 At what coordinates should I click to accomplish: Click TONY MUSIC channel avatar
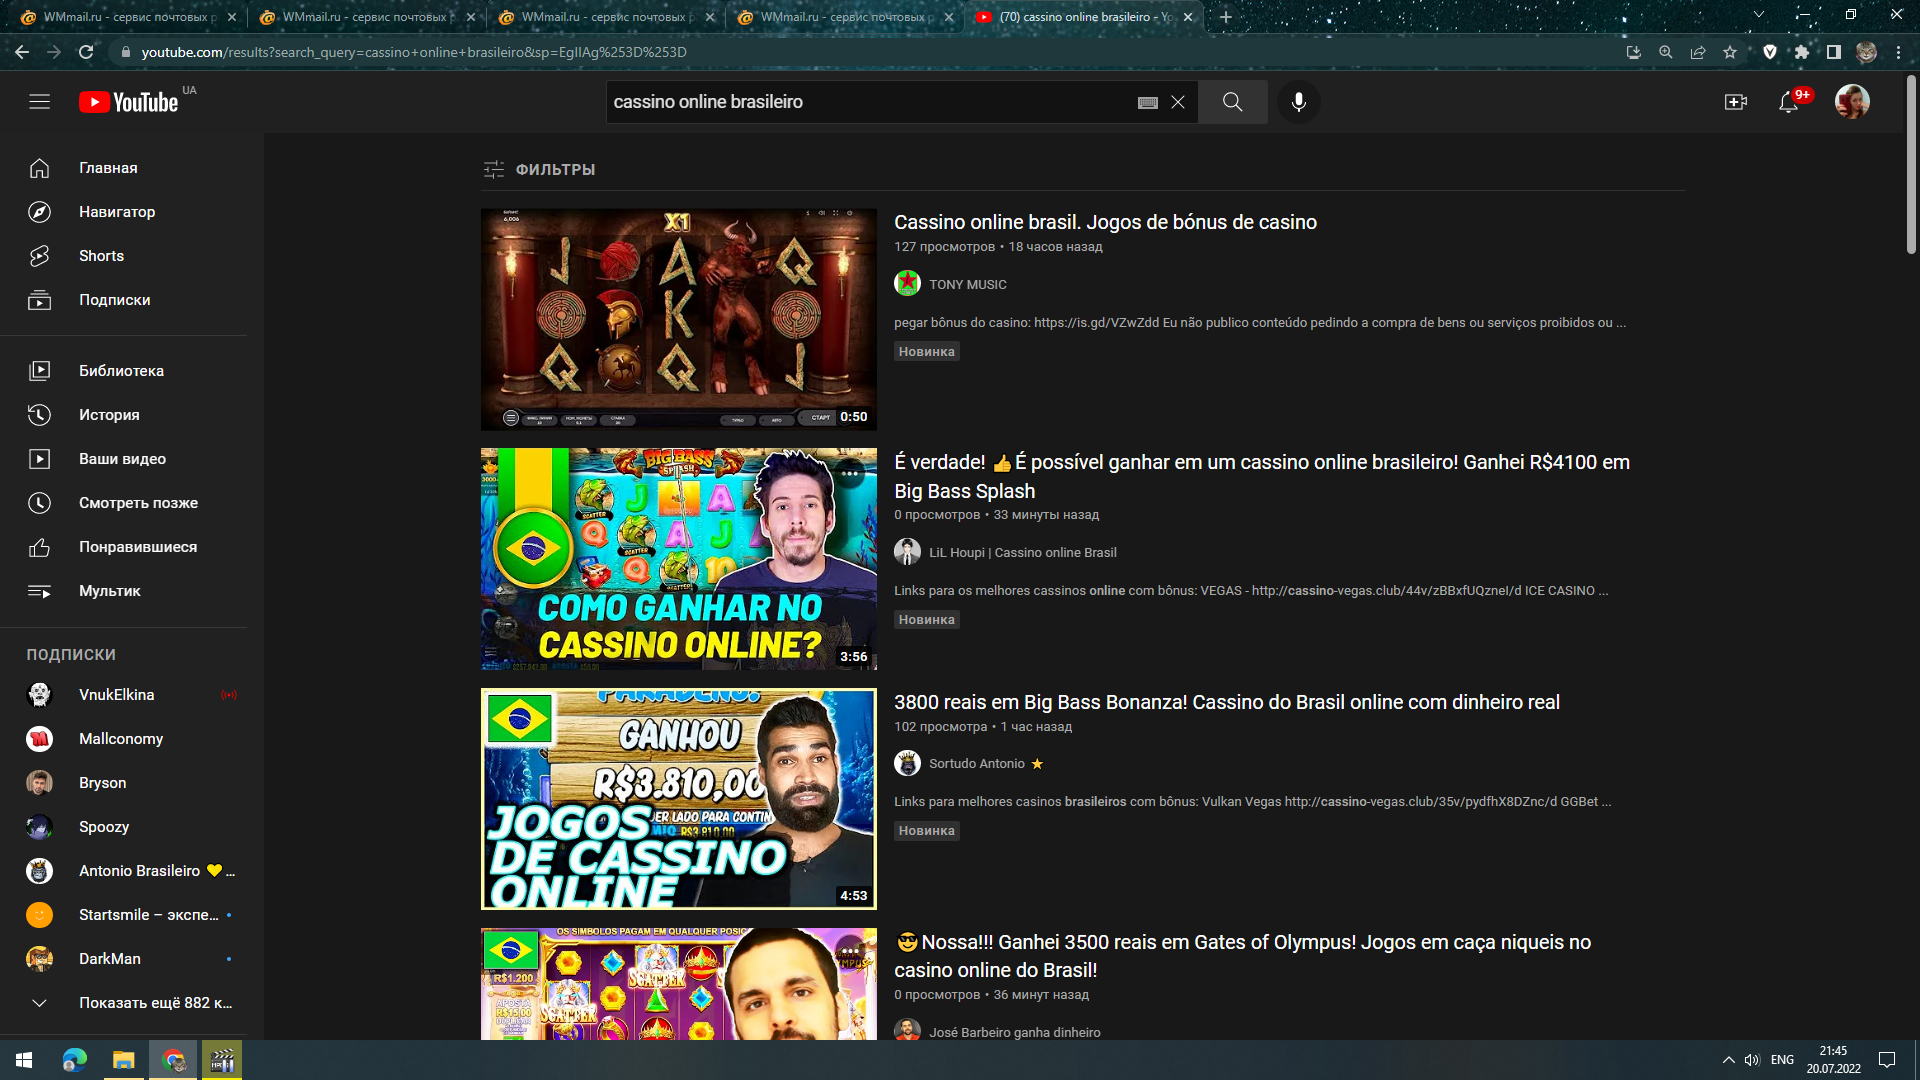click(x=907, y=284)
